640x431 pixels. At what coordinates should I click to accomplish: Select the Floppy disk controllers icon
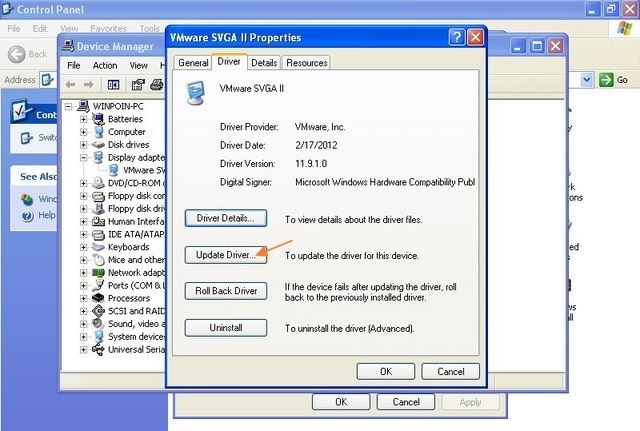98,196
